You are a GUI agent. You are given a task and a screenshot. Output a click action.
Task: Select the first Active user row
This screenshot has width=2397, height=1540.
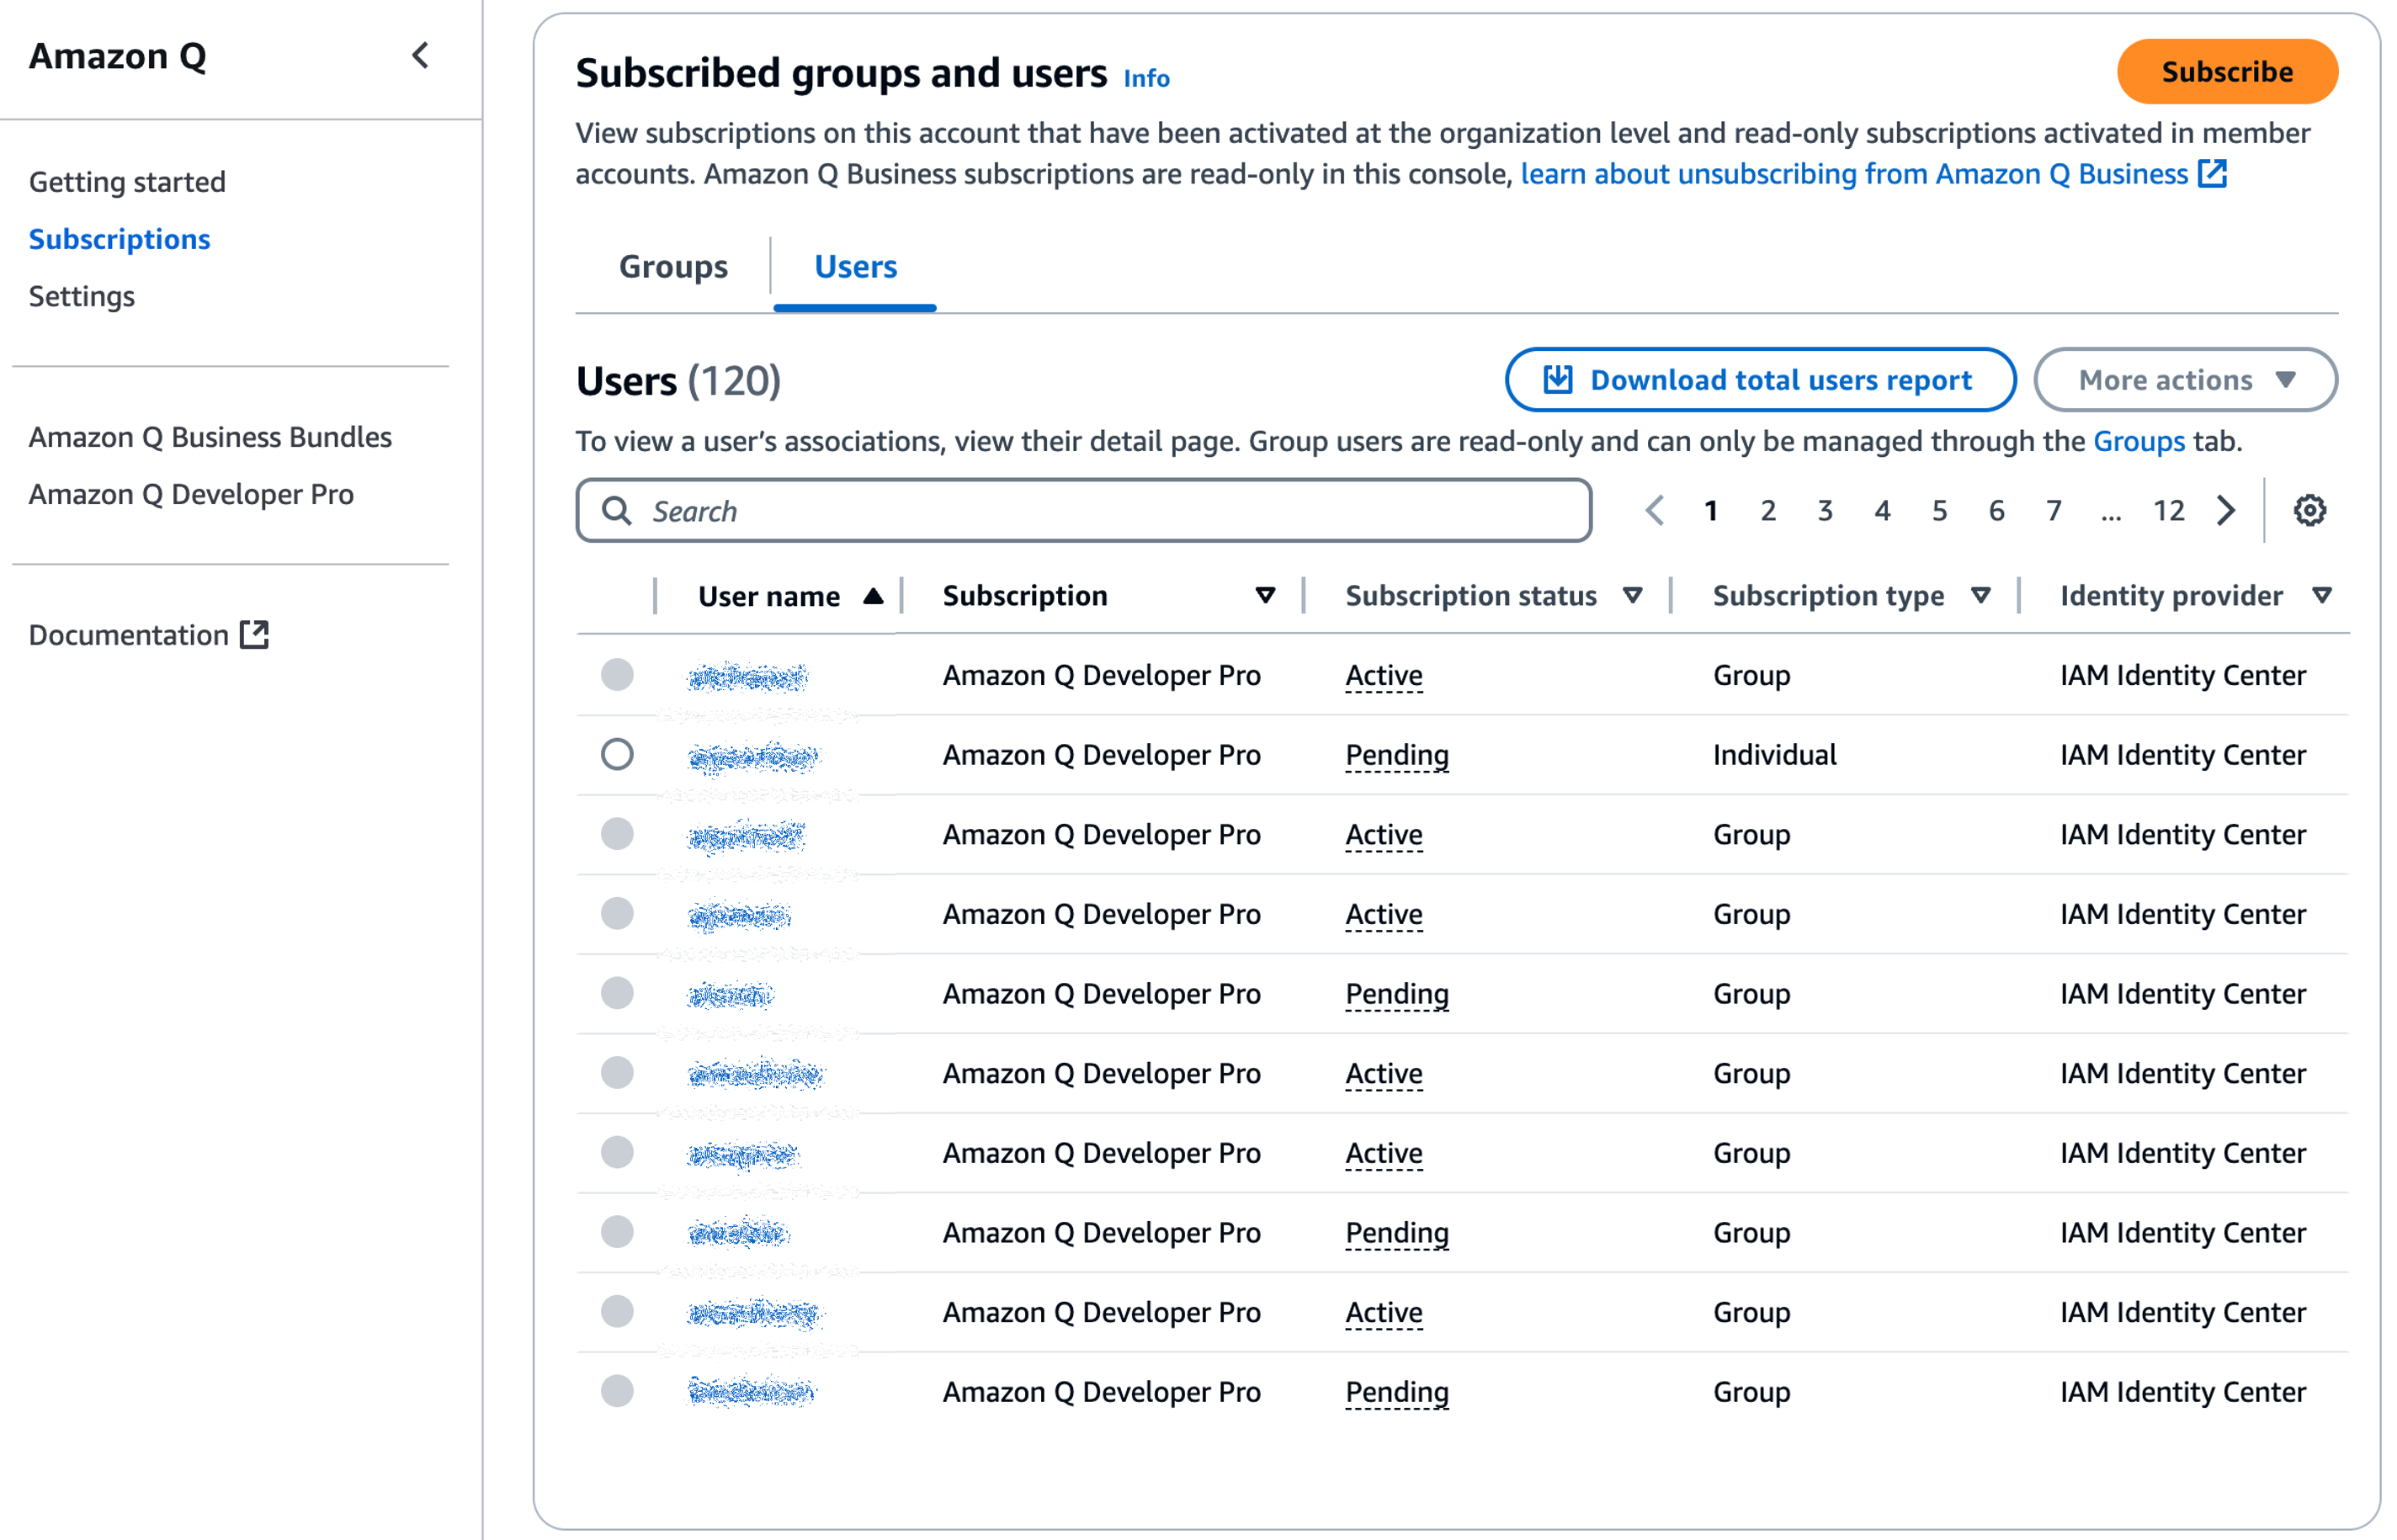pyautogui.click(x=617, y=675)
